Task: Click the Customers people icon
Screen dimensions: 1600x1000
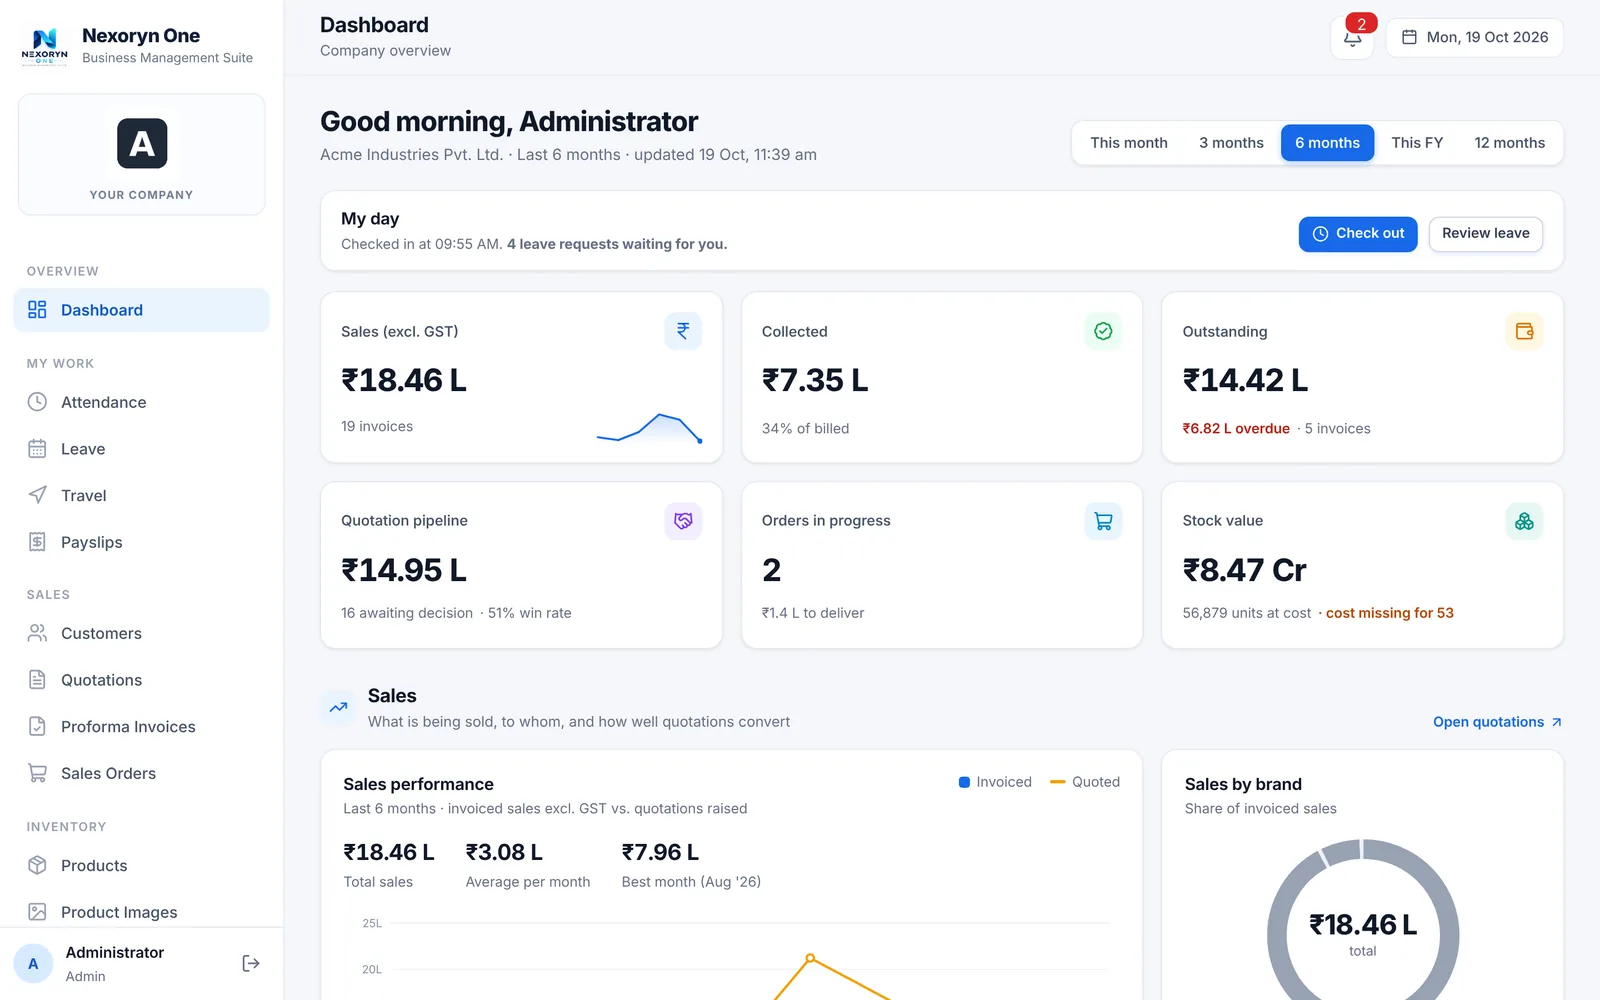Action: pos(37,633)
